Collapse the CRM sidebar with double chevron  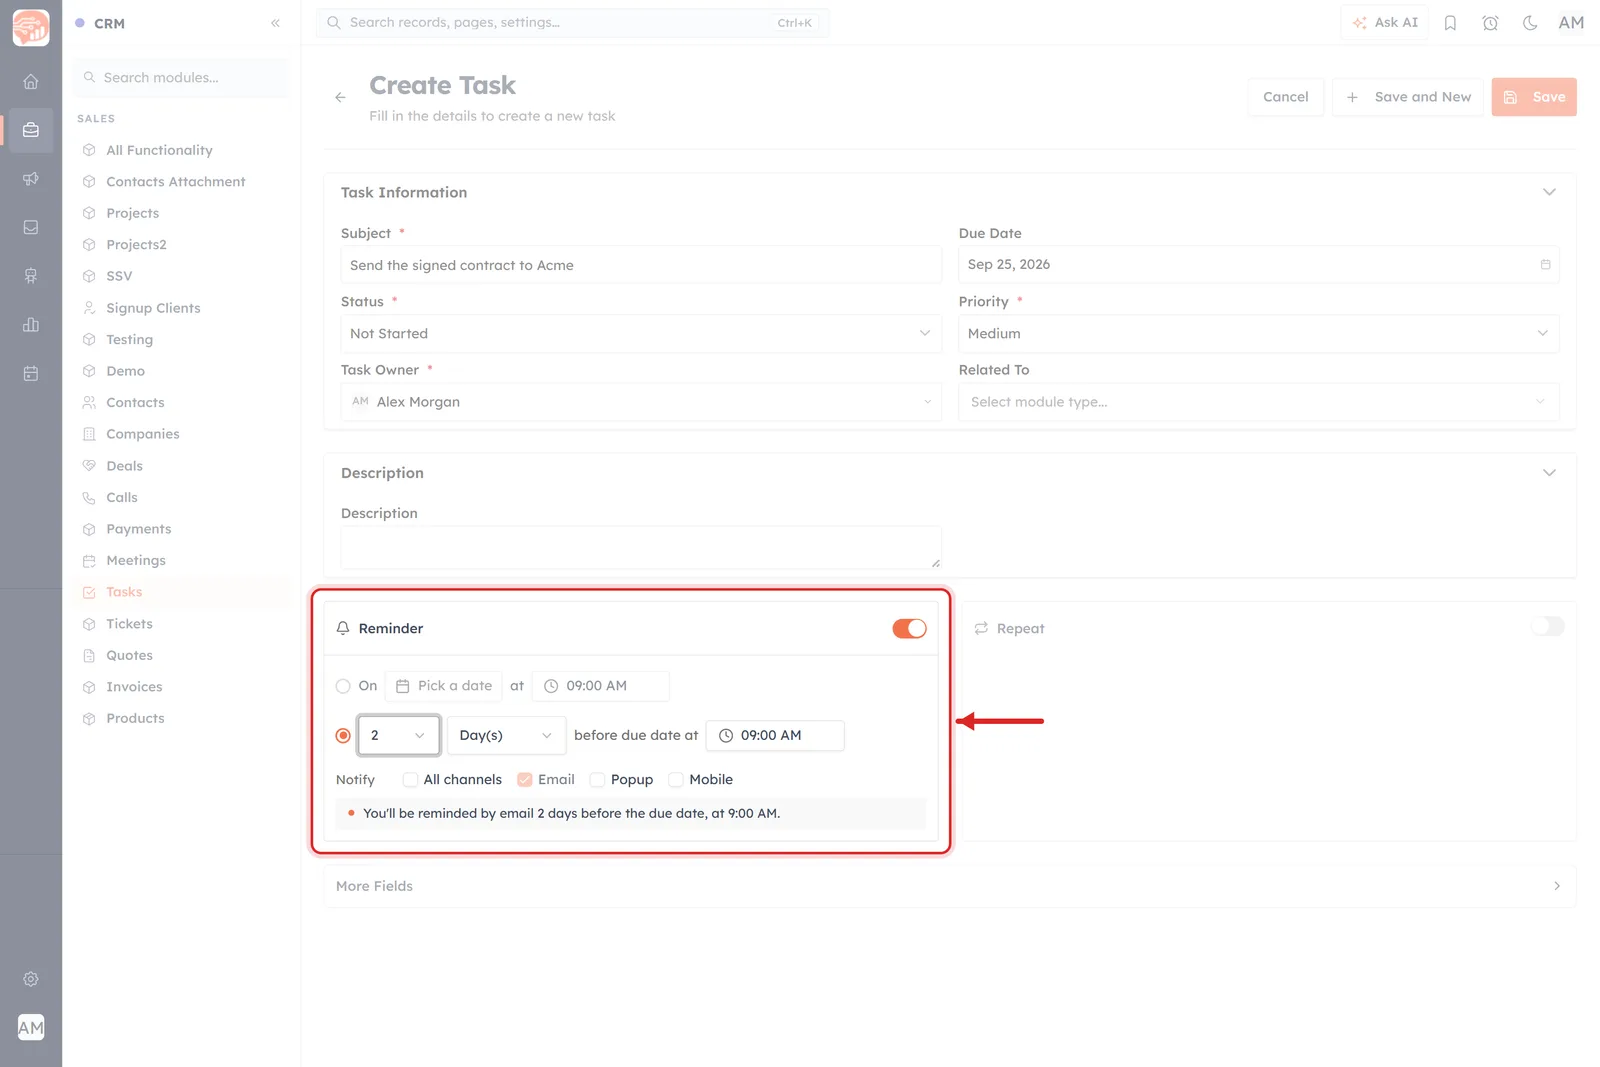[x=275, y=23]
